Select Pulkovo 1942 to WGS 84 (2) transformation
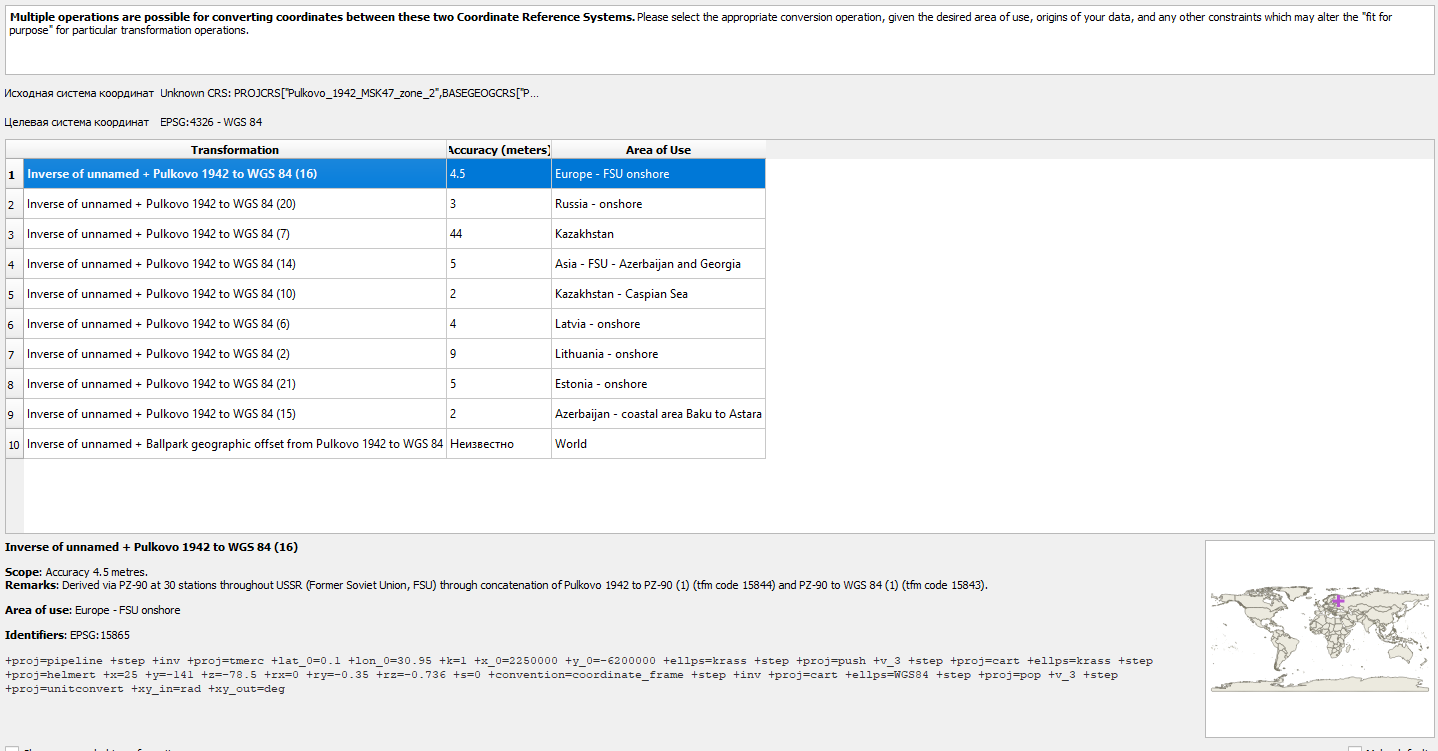The width and height of the screenshot is (1438, 751). 235,354
